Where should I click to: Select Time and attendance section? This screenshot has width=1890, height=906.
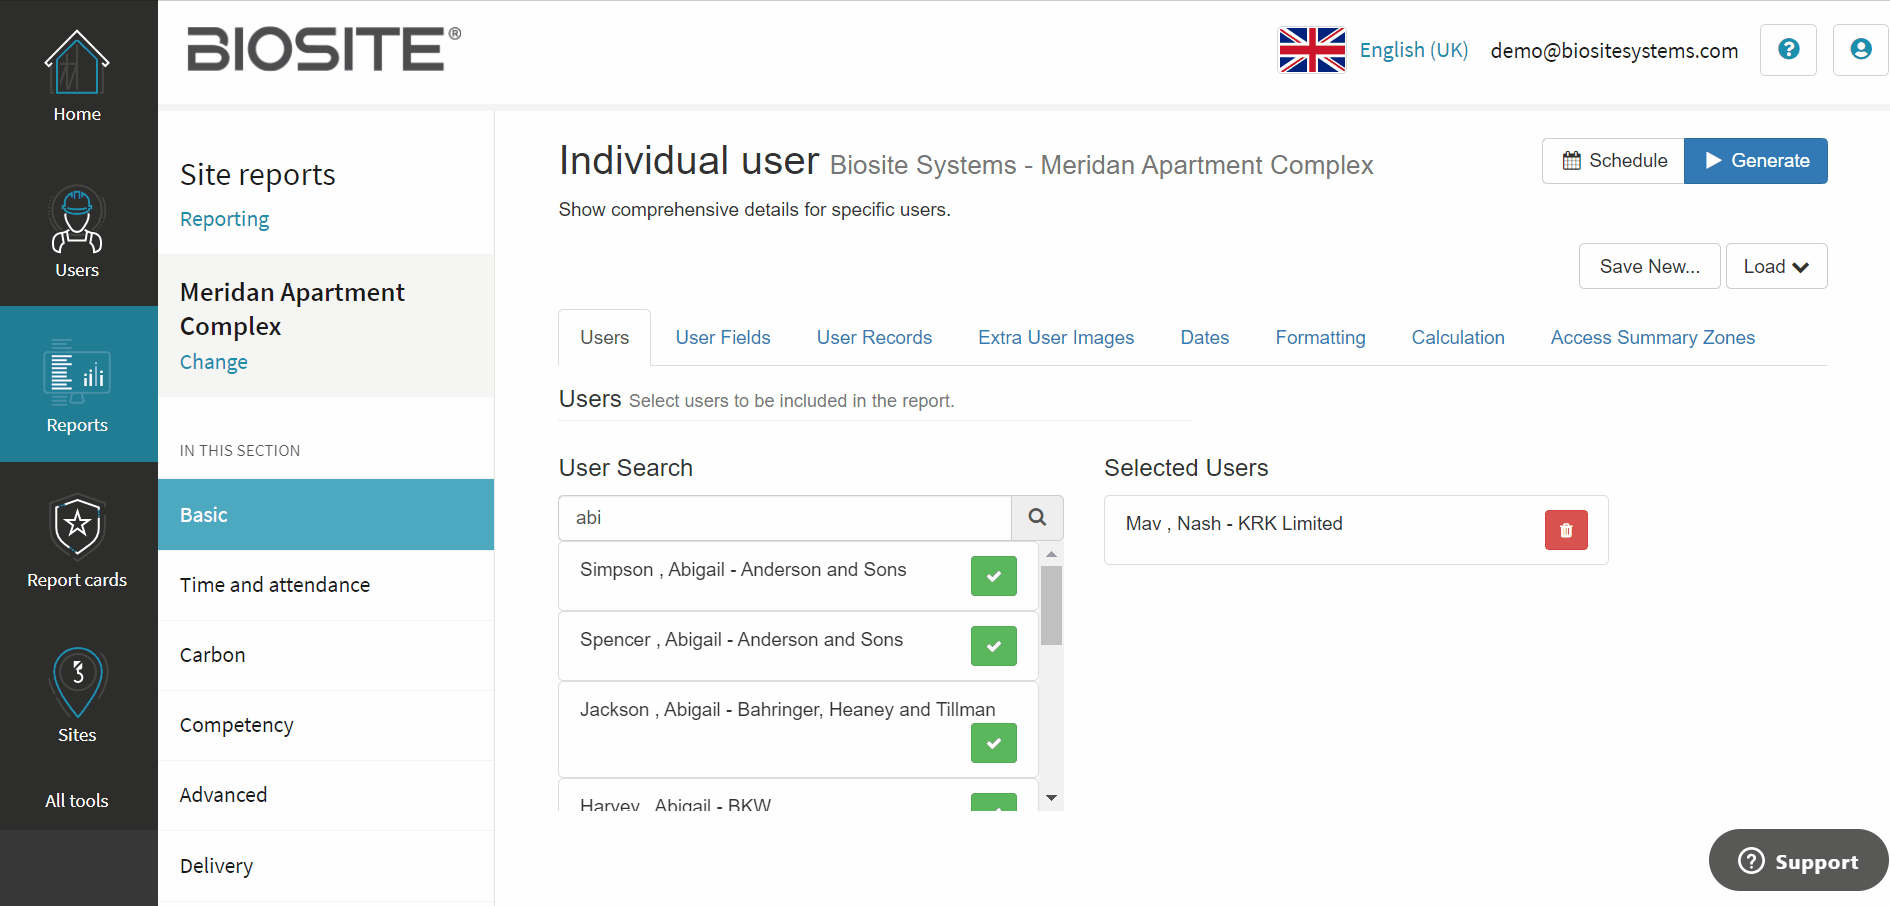point(326,585)
